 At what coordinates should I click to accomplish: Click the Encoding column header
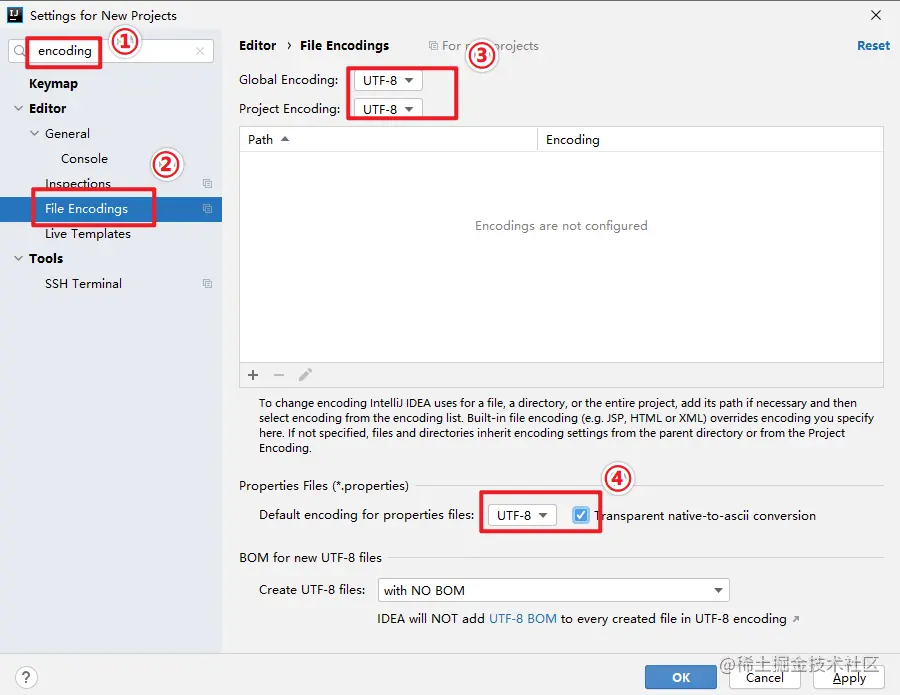click(710, 139)
